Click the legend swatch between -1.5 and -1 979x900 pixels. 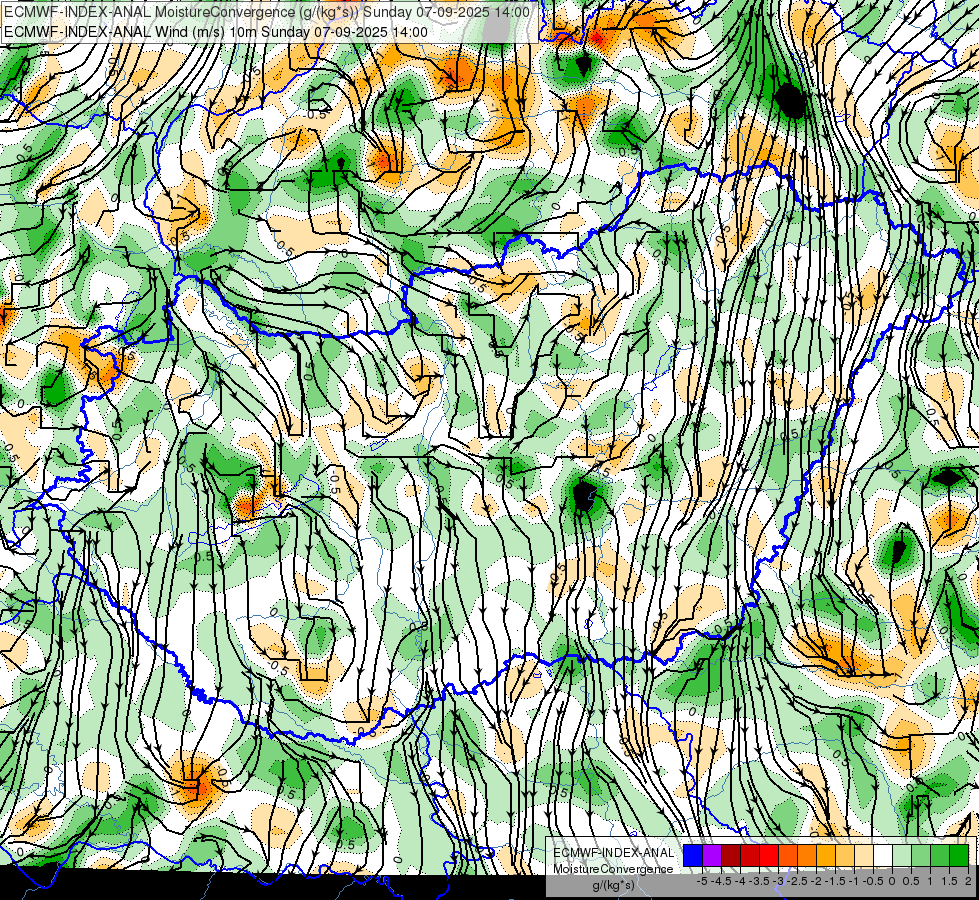coord(845,856)
